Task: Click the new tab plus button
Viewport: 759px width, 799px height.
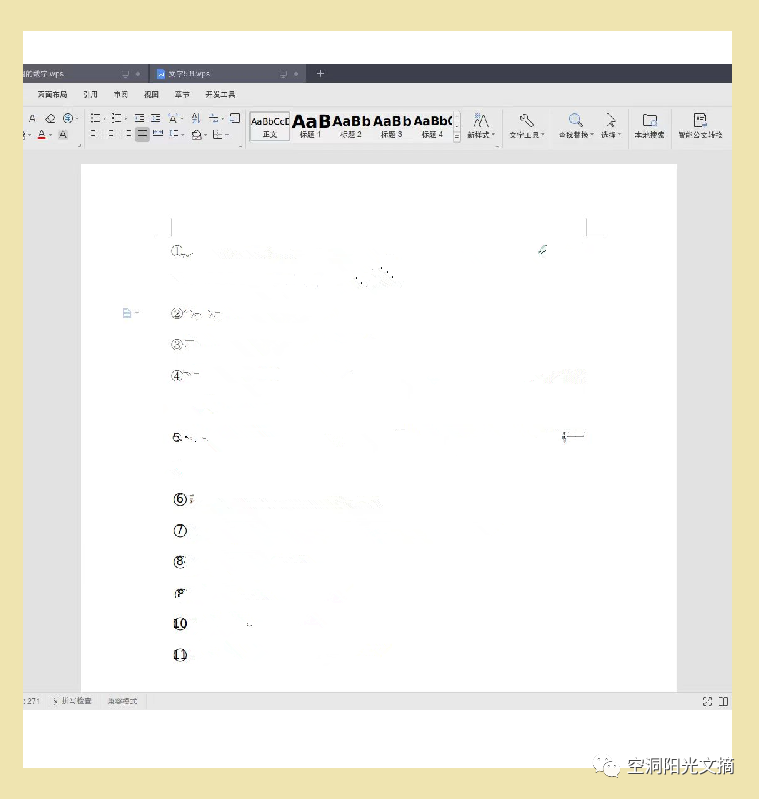Action: point(320,74)
